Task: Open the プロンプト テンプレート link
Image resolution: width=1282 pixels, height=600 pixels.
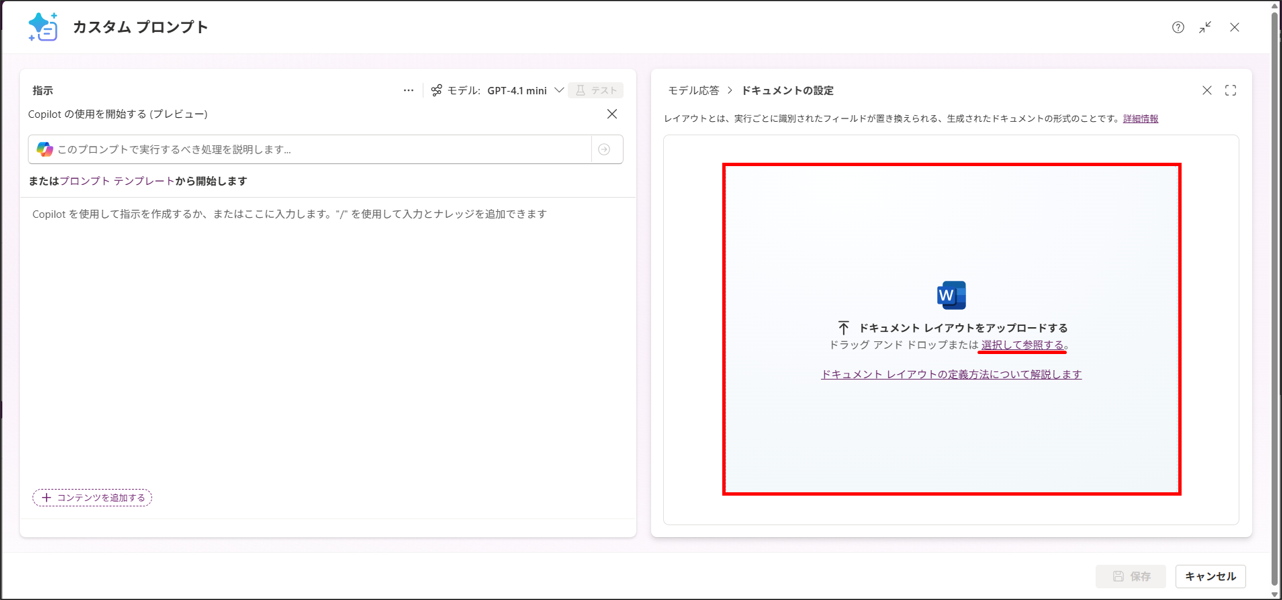Action: pyautogui.click(x=117, y=181)
